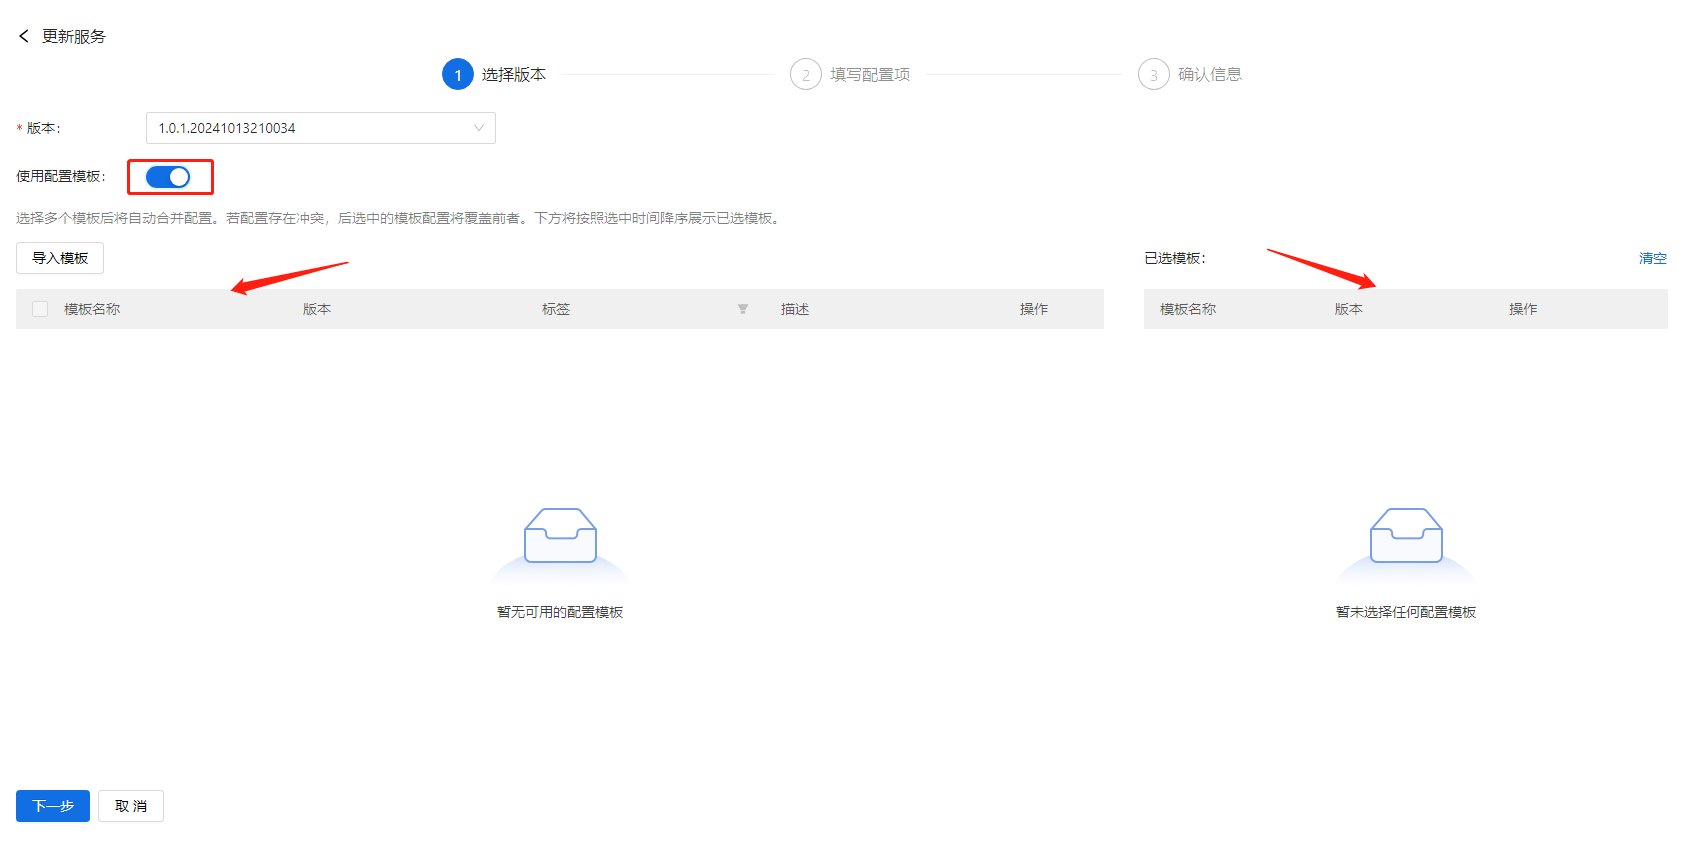Check the select-all box beside 模板名称
1685x843 pixels.
coord(40,309)
